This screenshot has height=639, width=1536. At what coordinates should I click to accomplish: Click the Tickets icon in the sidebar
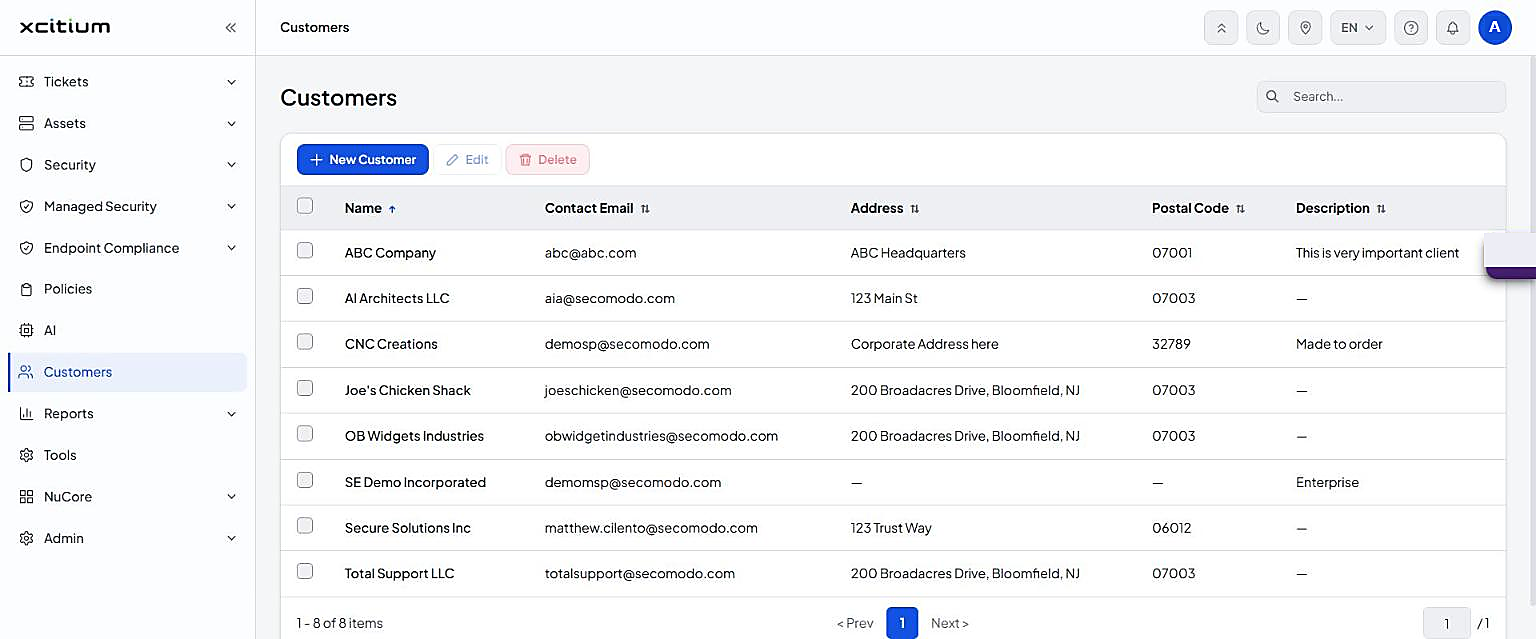[x=27, y=82]
